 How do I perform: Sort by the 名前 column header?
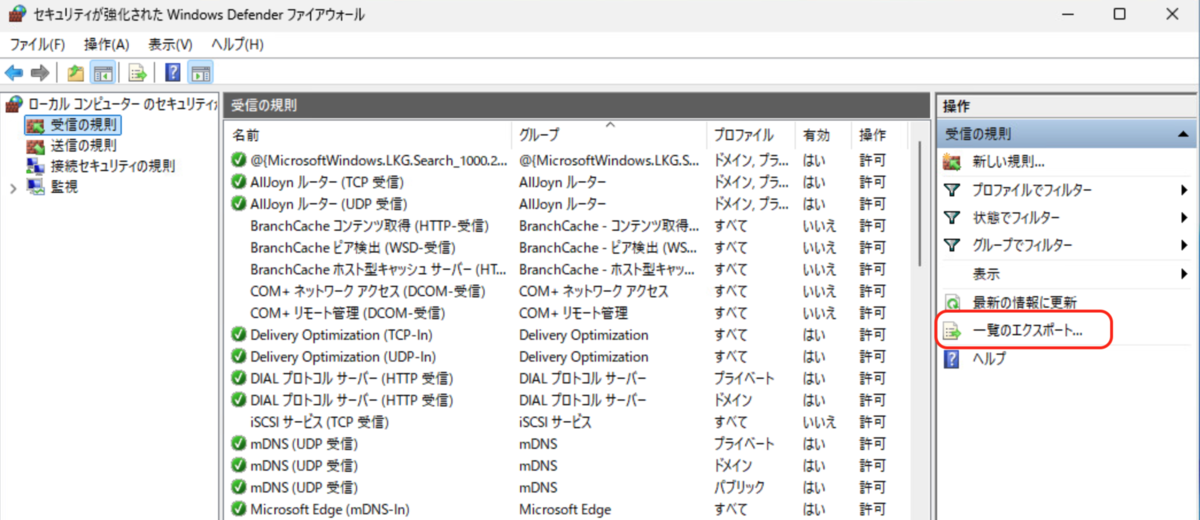click(369, 135)
